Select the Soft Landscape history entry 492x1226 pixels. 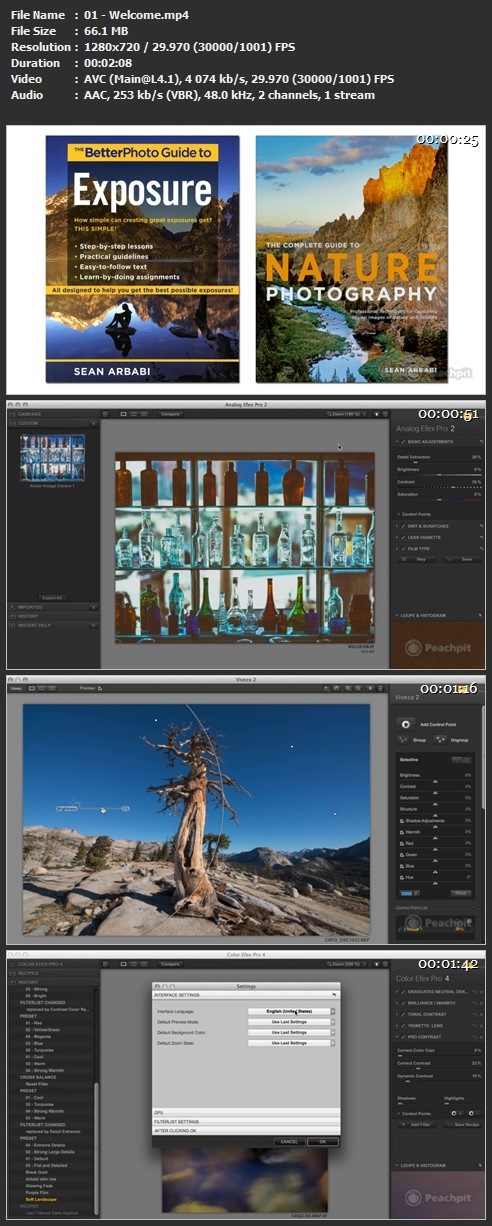(43, 1199)
